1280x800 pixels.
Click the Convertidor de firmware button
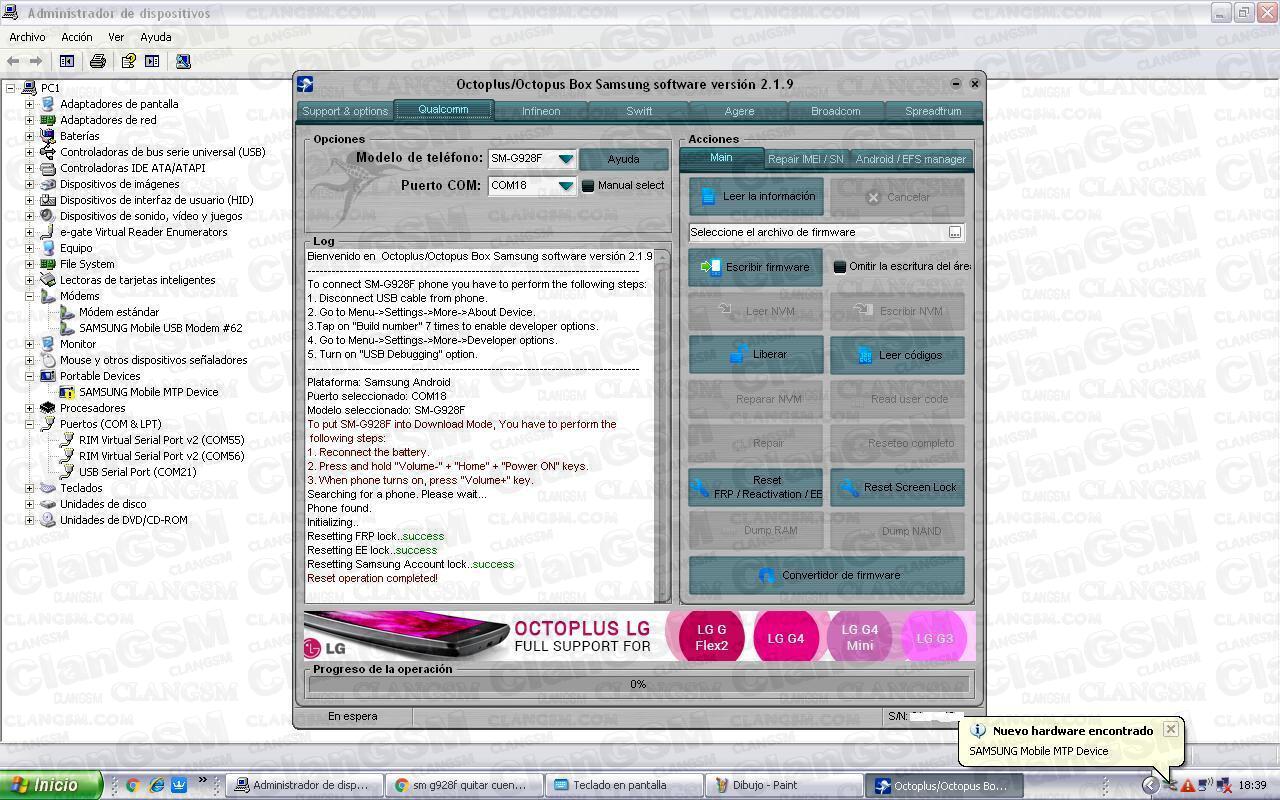(827, 575)
